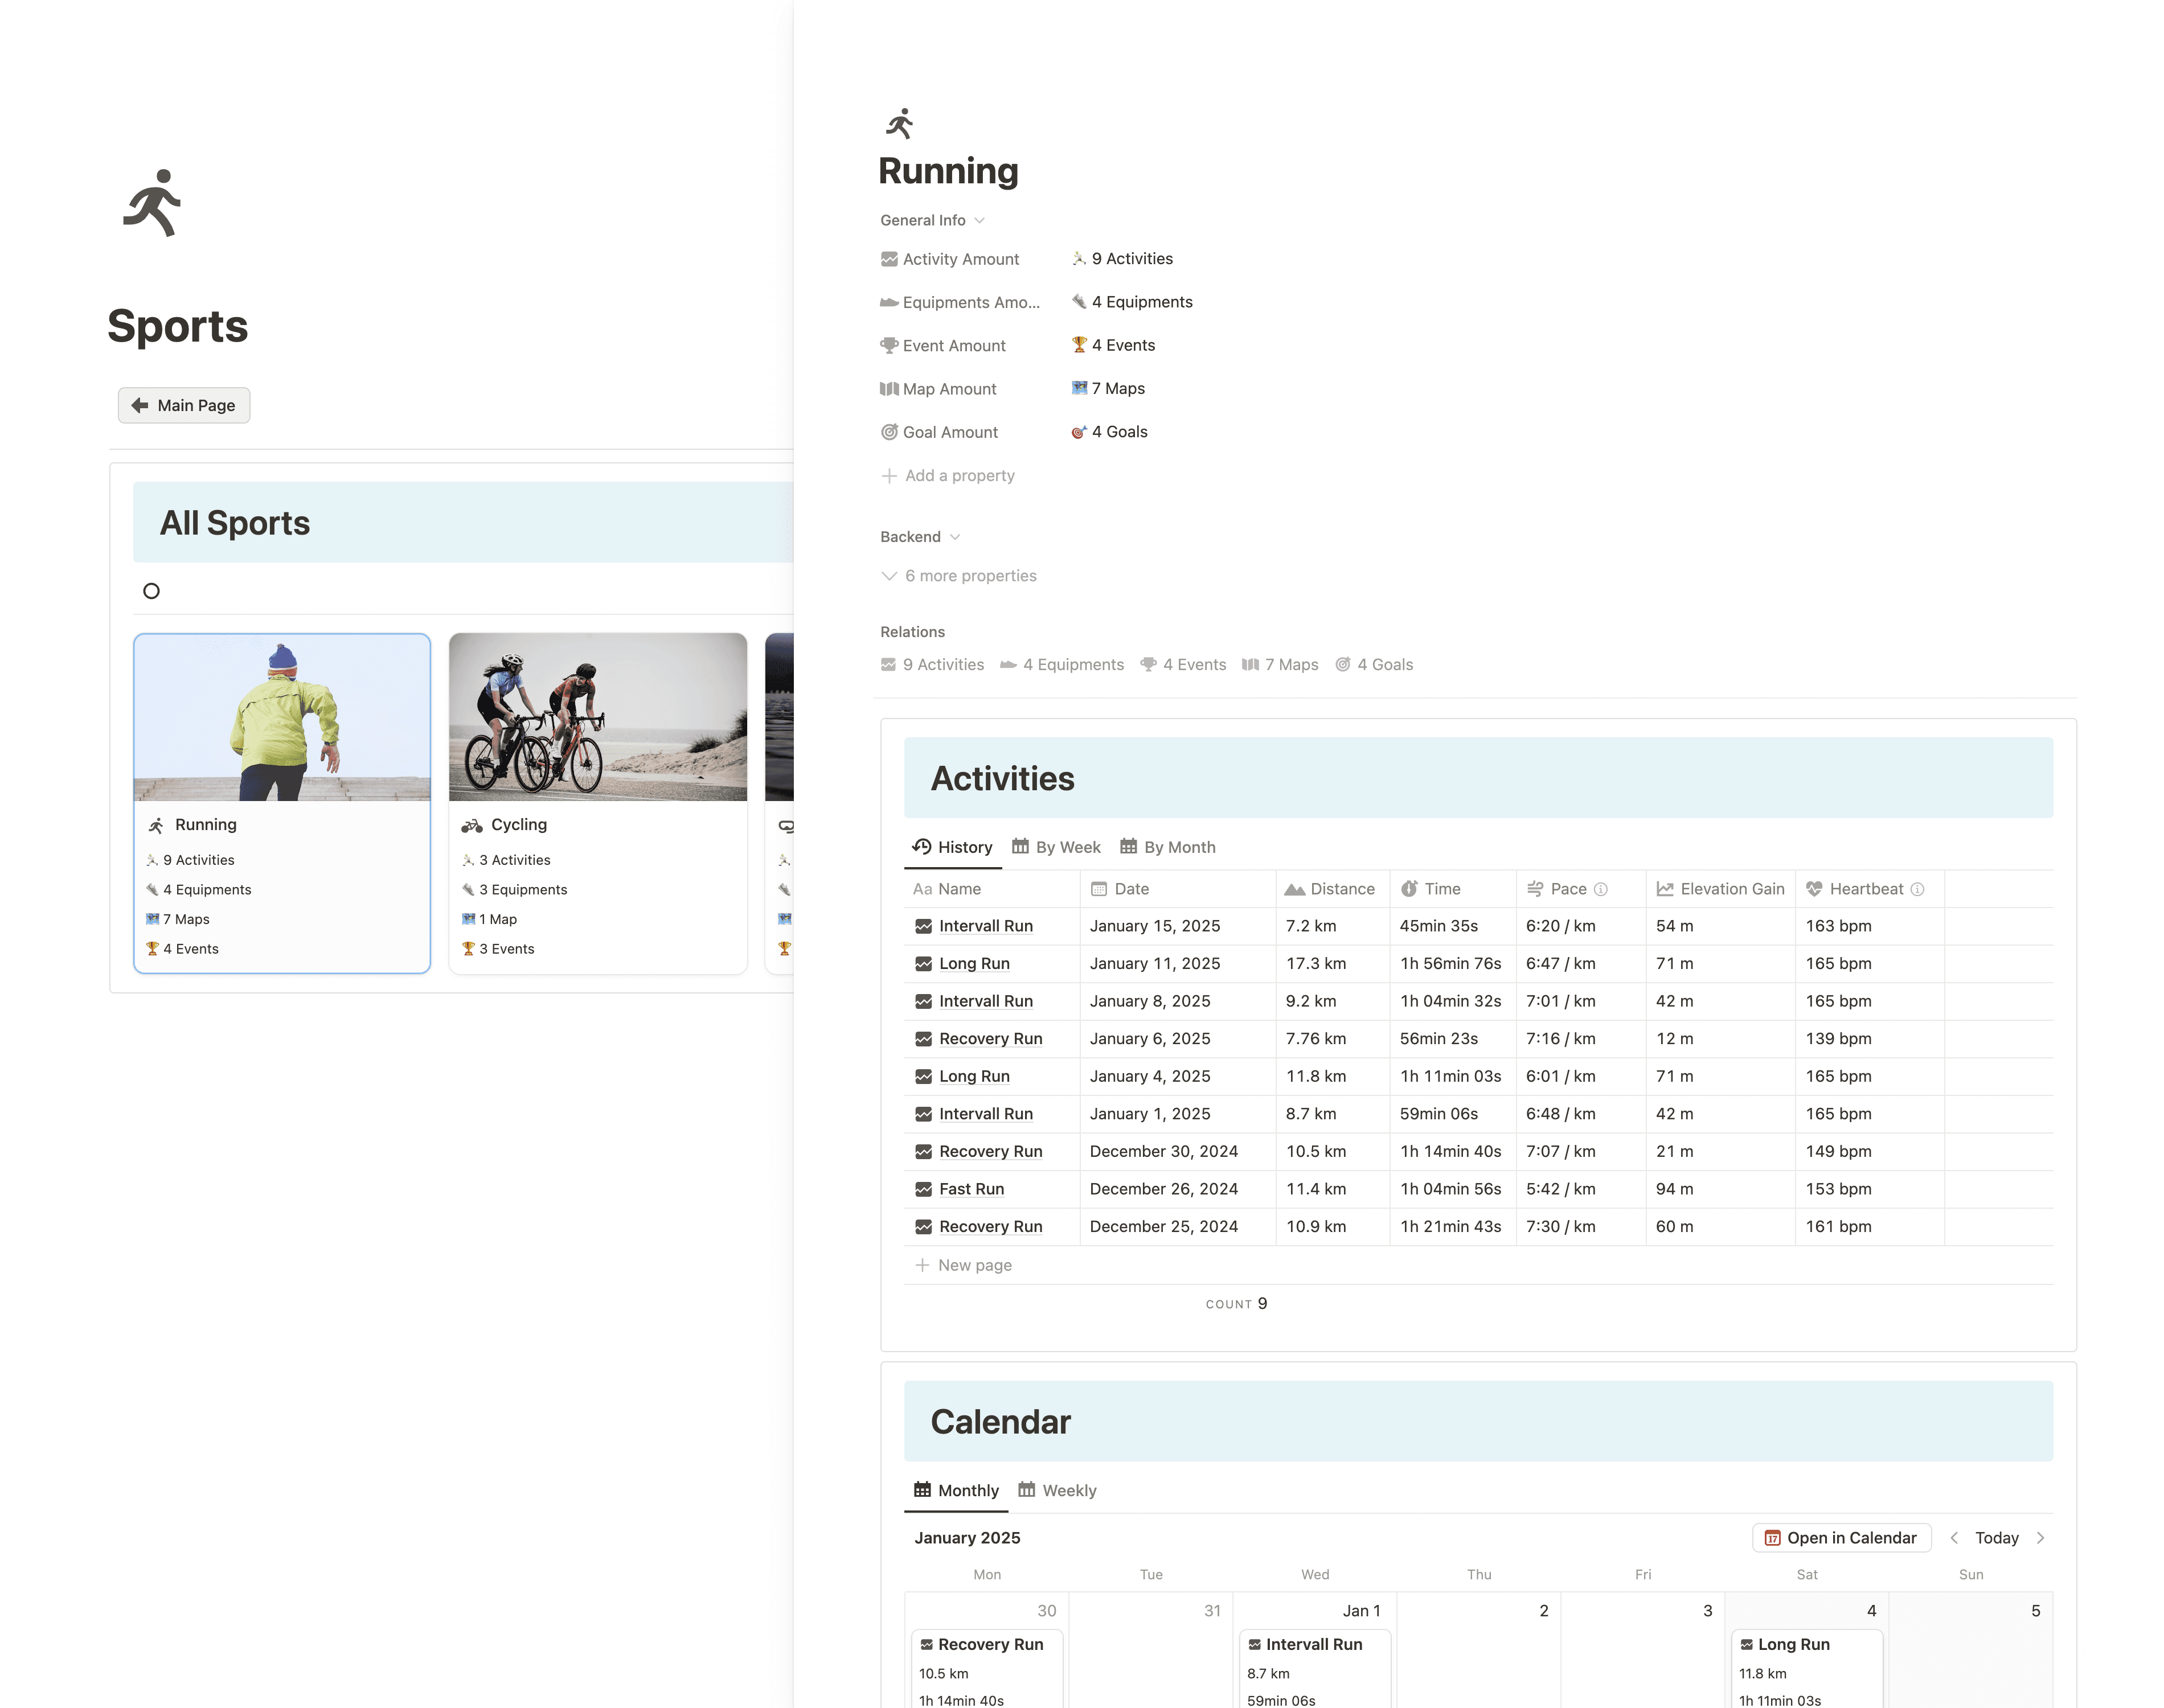Click the plus icon beside Add a property
This screenshot has width=2164, height=1708.
tap(889, 476)
